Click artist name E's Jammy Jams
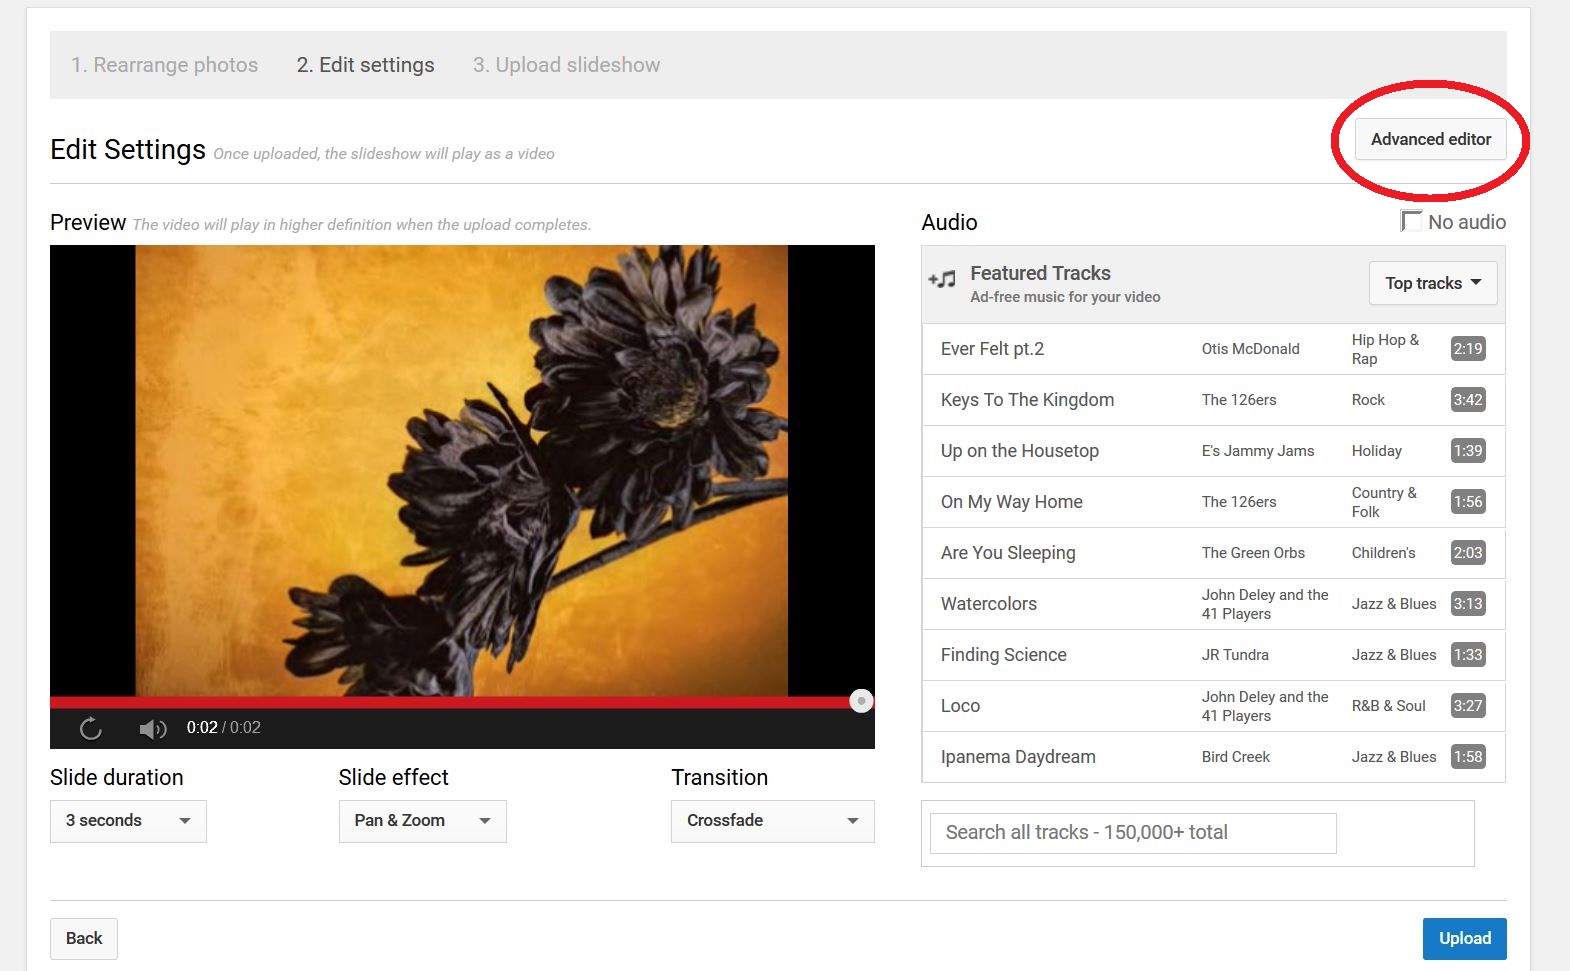Viewport: 1570px width, 971px height. (1257, 451)
